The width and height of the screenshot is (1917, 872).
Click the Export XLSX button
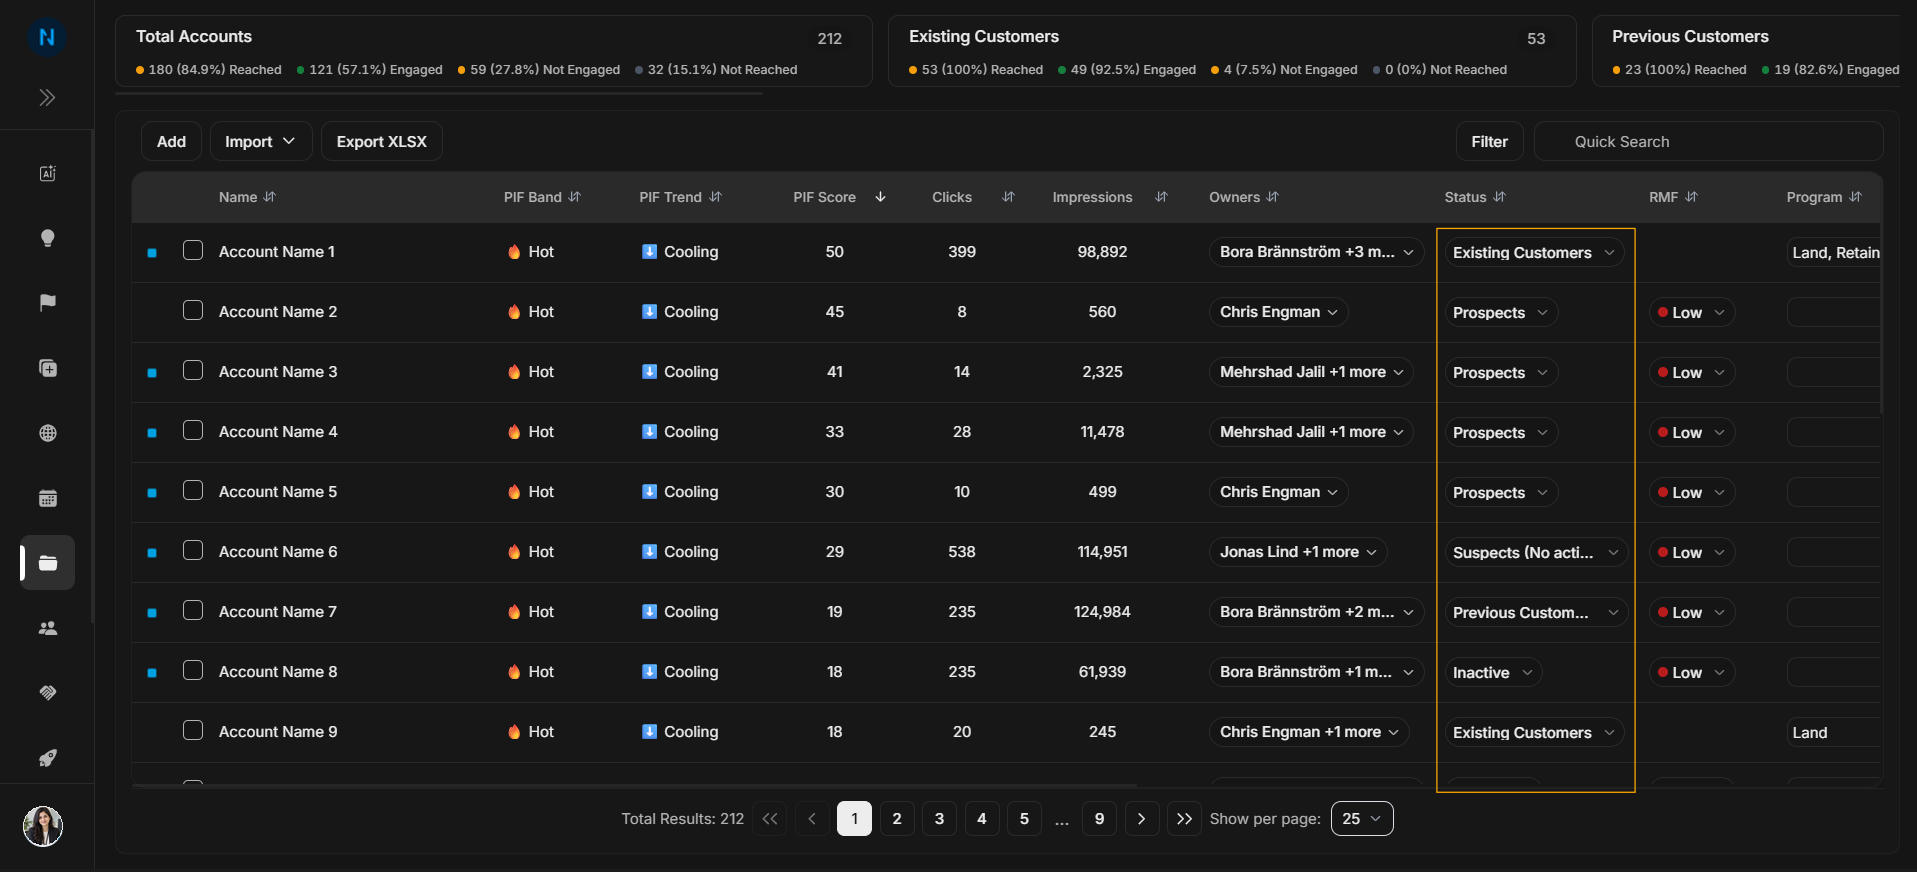pyautogui.click(x=381, y=141)
